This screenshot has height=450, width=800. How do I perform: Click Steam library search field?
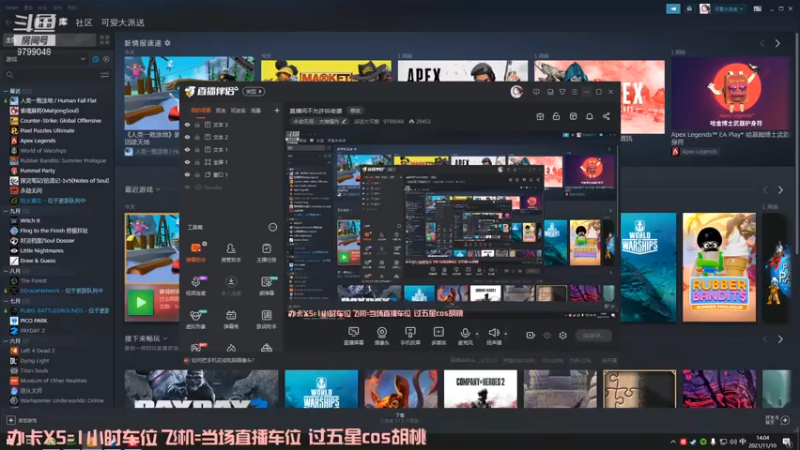51,75
